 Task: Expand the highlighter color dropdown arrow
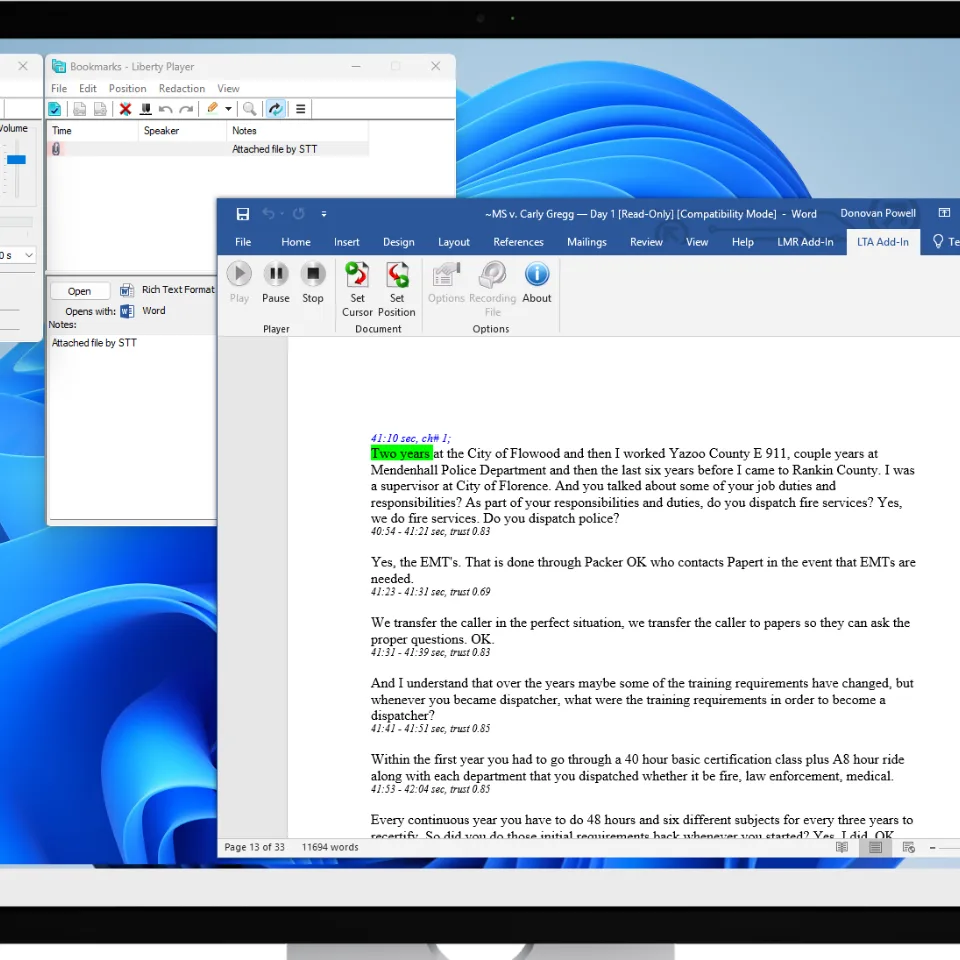[x=228, y=109]
